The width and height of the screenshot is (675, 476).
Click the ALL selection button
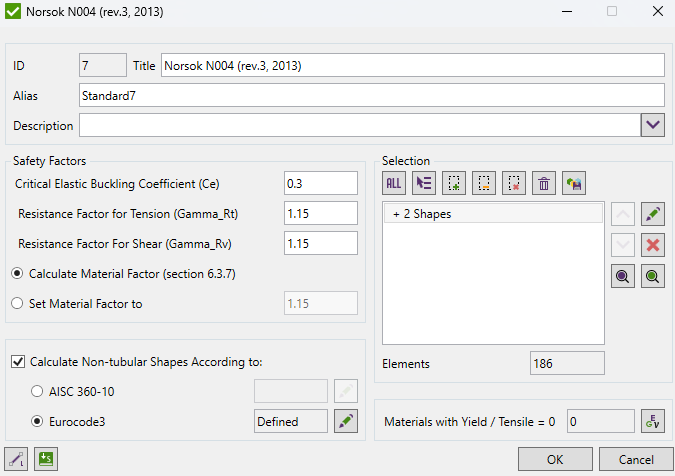[x=394, y=183]
